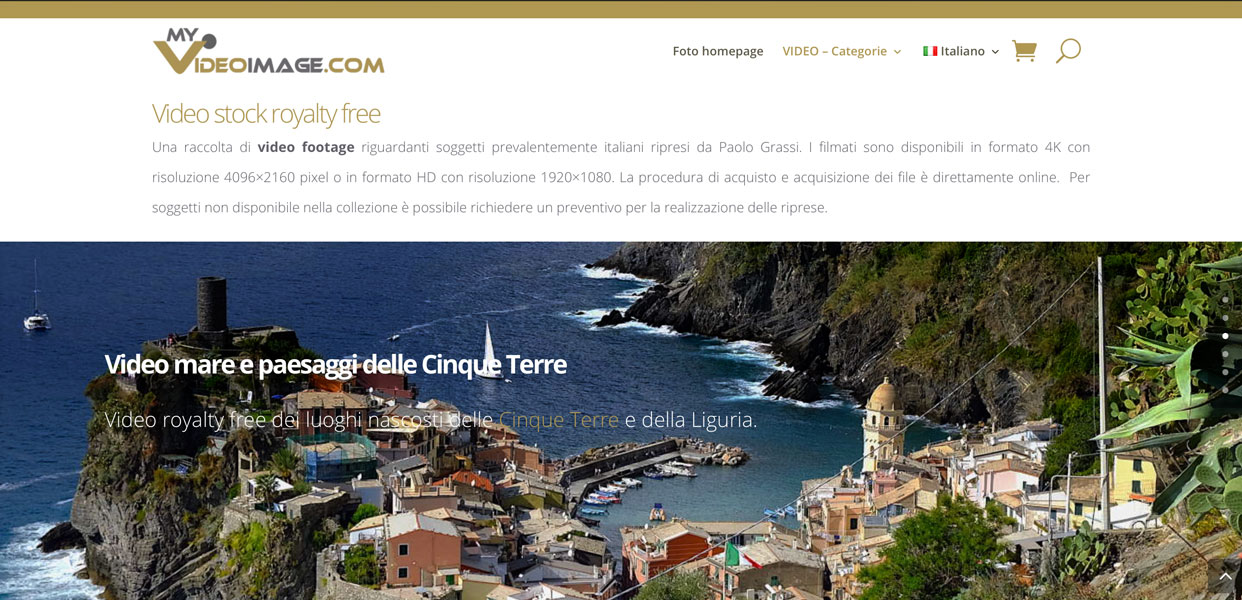Click the back-to-top arrow icon

click(1225, 577)
